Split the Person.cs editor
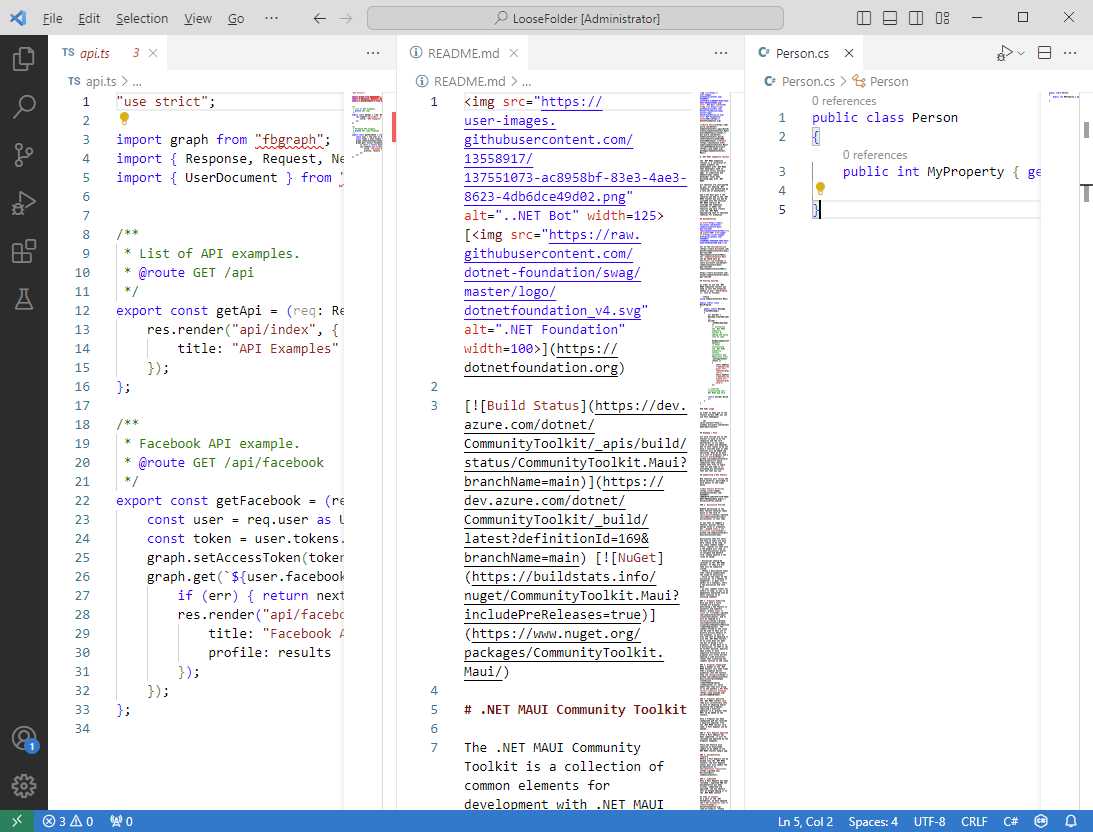This screenshot has width=1093, height=832. tap(1044, 53)
